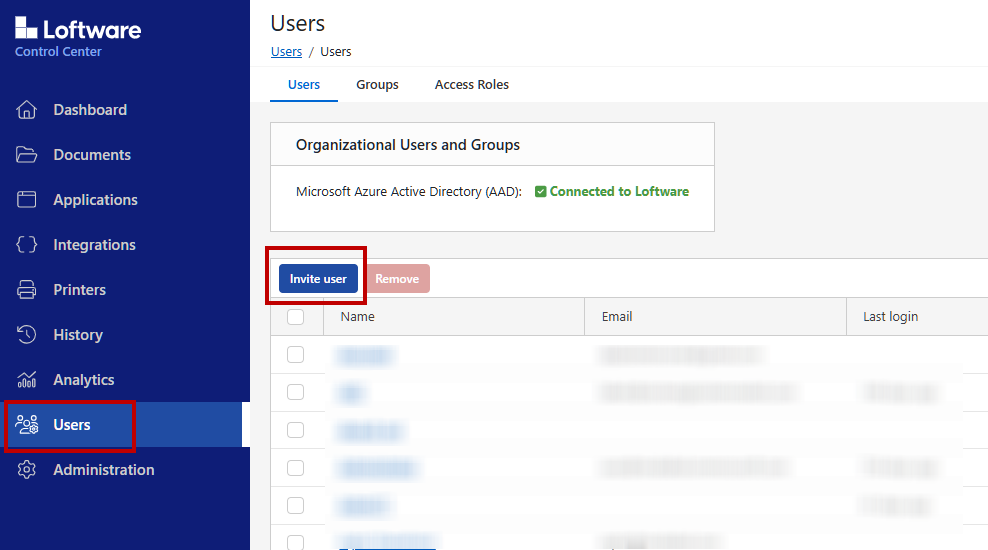988x550 pixels.
Task: Click the Users page title
Action: 297,23
